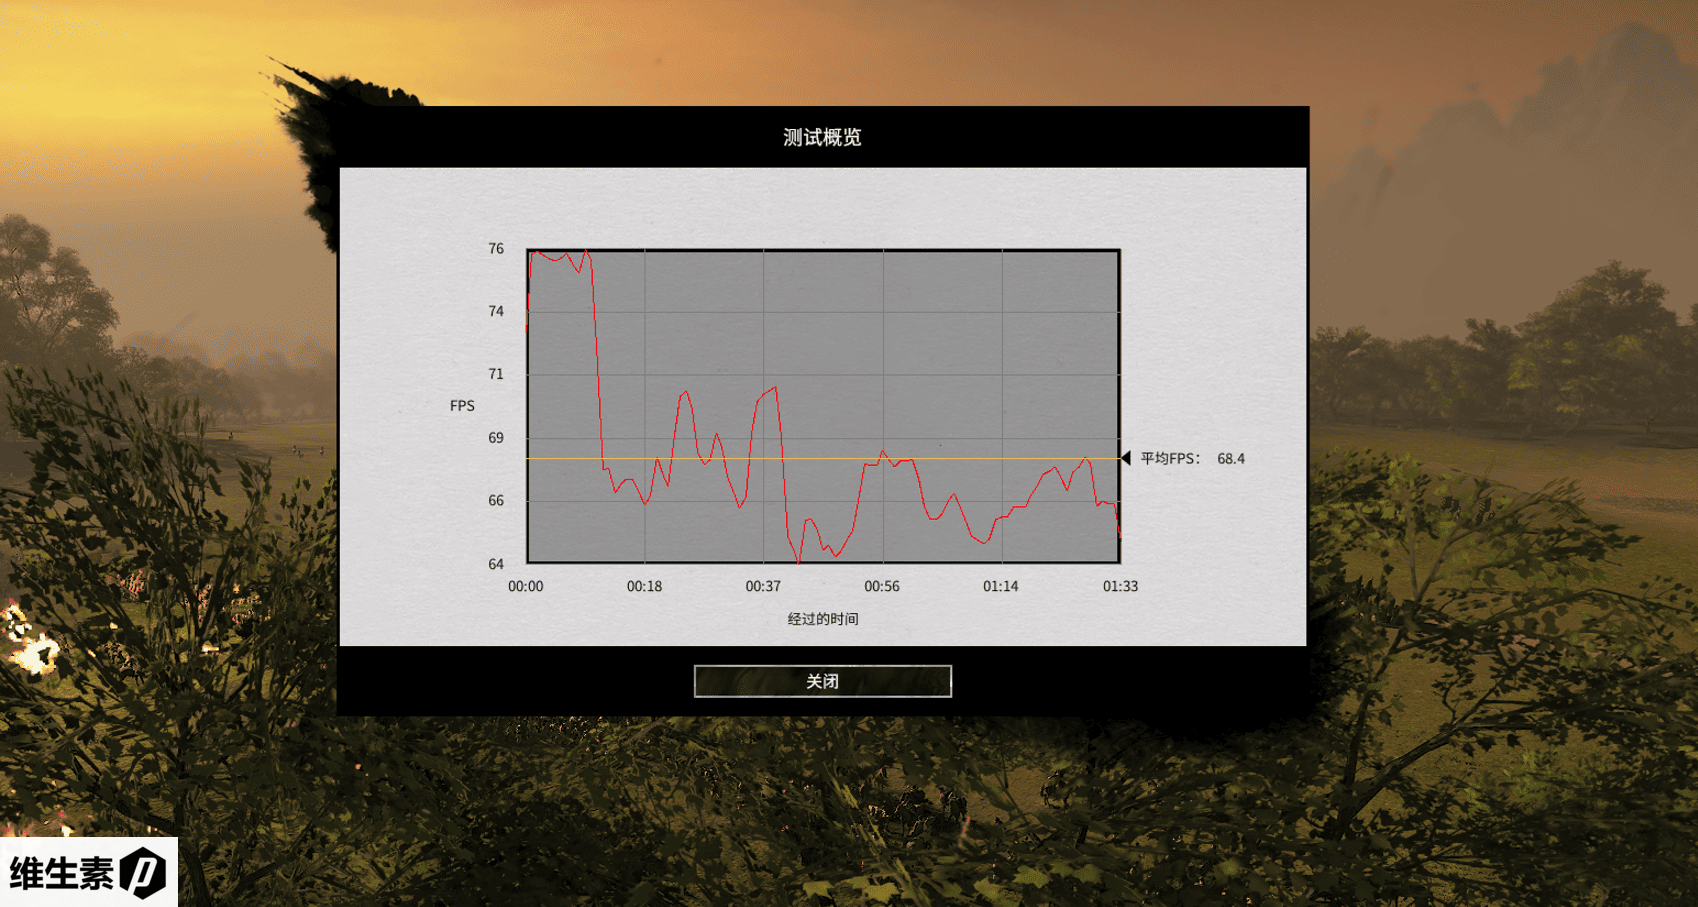Click the 00:56 time tick label

pyautogui.click(x=882, y=586)
